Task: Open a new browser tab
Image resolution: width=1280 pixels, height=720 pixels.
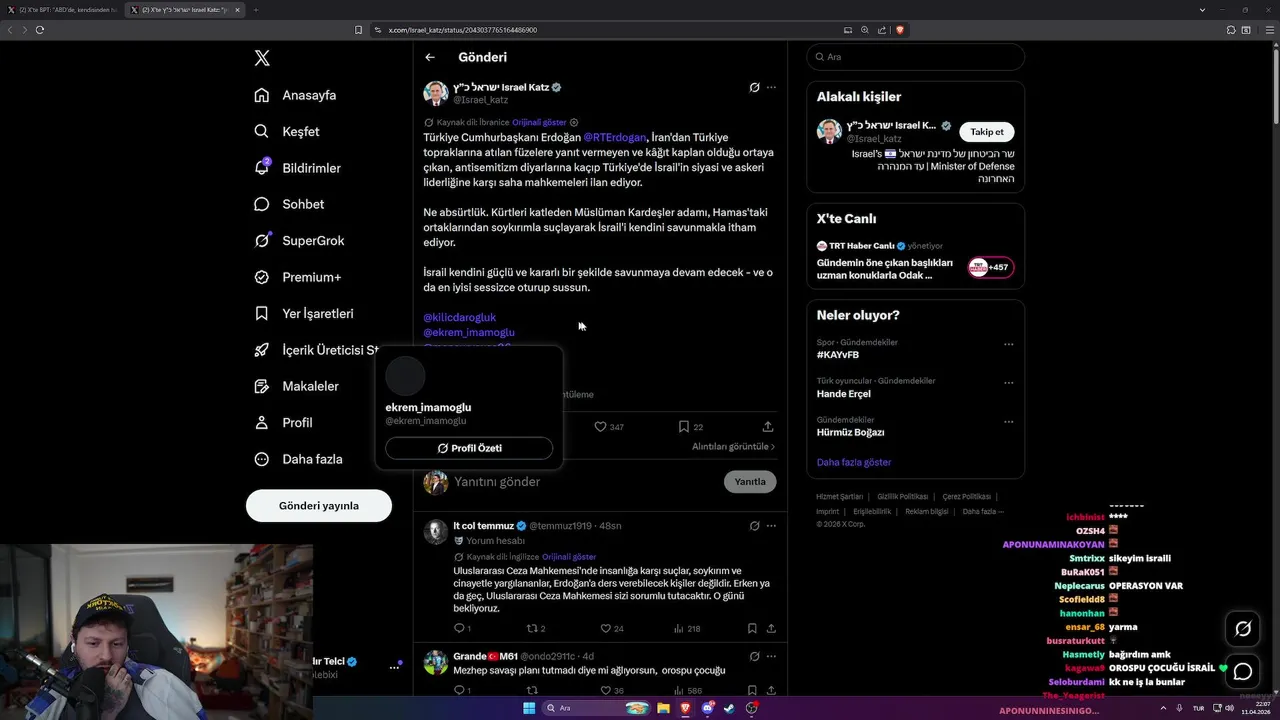Action: [x=256, y=10]
